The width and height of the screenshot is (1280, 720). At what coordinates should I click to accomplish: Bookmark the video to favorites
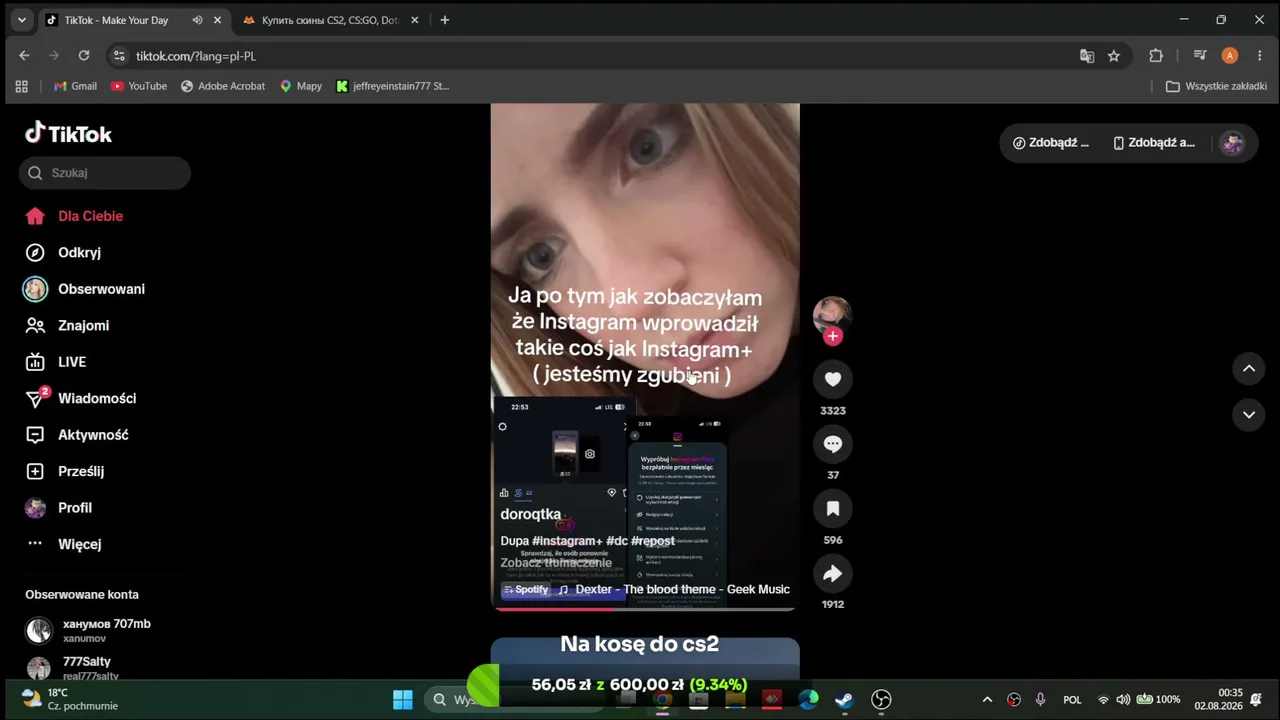point(832,509)
